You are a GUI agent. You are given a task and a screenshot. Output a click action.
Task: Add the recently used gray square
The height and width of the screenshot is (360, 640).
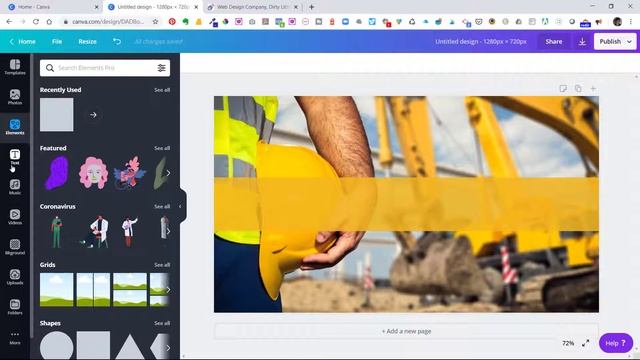57,115
